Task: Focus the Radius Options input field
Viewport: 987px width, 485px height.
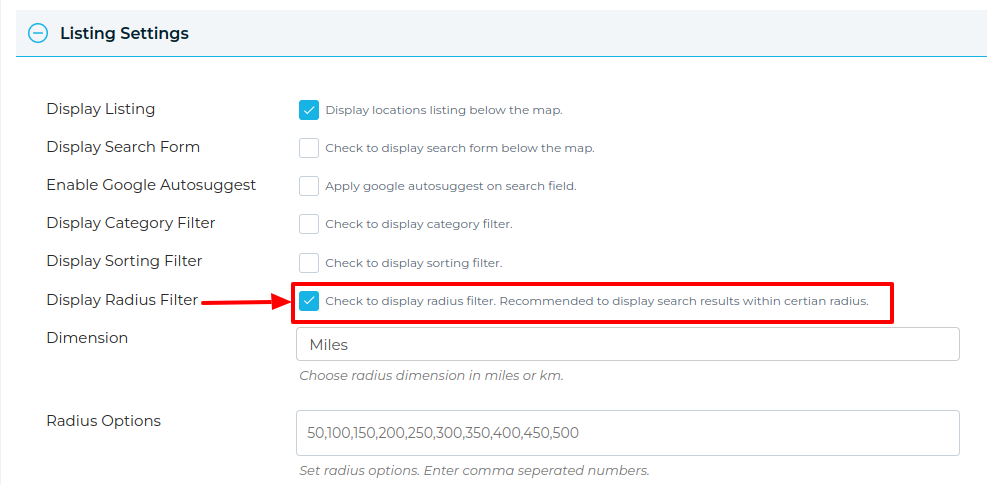Action: pyautogui.click(x=627, y=433)
